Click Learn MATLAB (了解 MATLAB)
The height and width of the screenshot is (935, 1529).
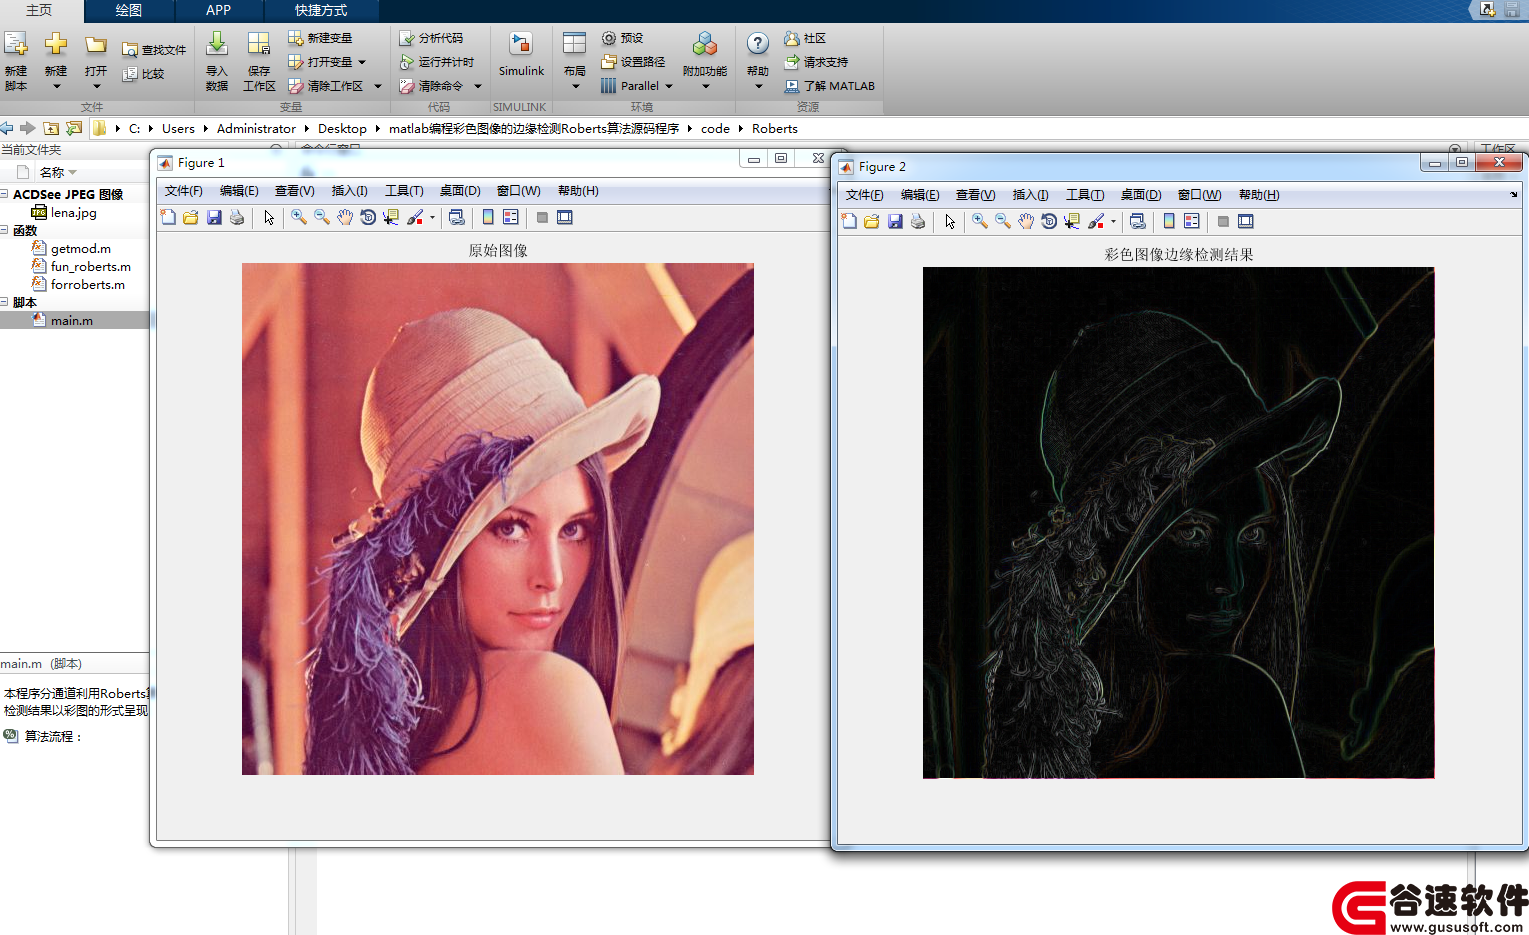pyautogui.click(x=830, y=86)
